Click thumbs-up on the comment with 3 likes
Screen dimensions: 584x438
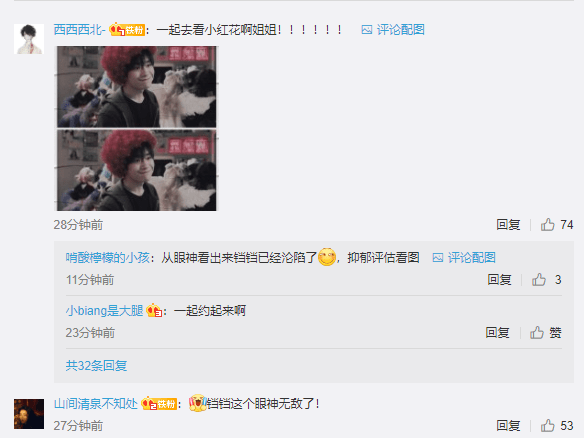coord(539,279)
